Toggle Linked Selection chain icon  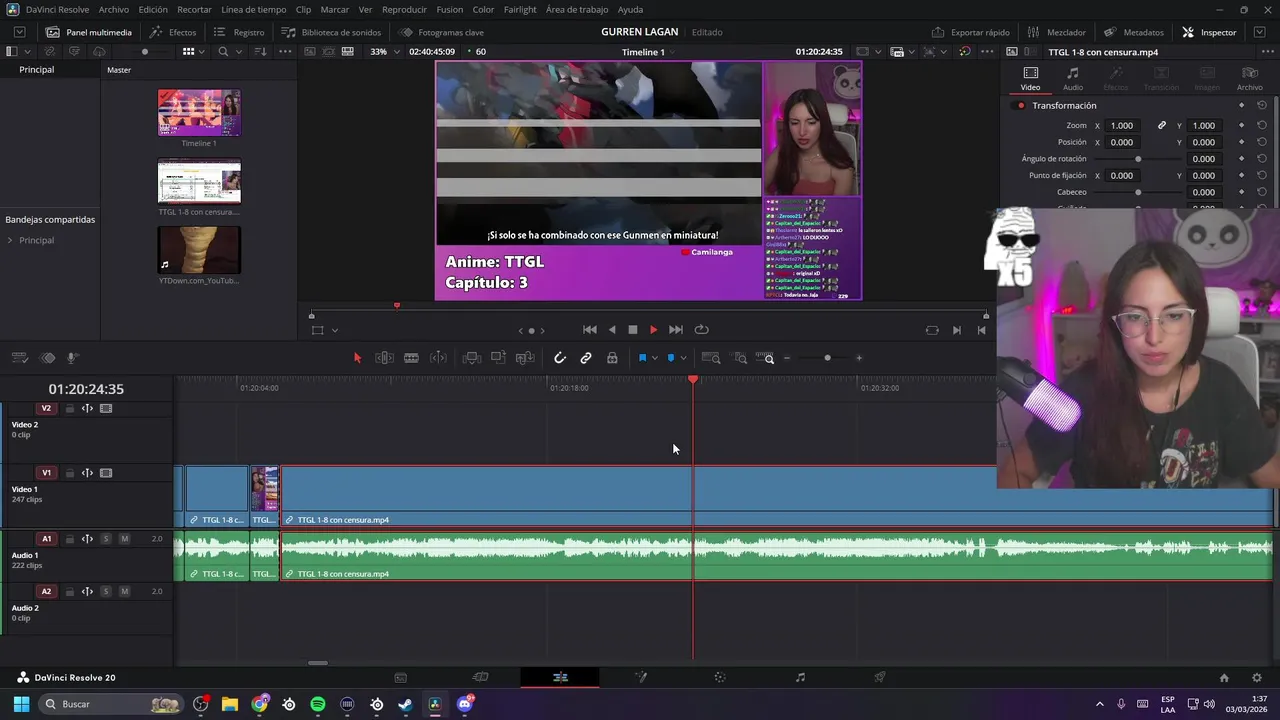pyautogui.click(x=586, y=358)
